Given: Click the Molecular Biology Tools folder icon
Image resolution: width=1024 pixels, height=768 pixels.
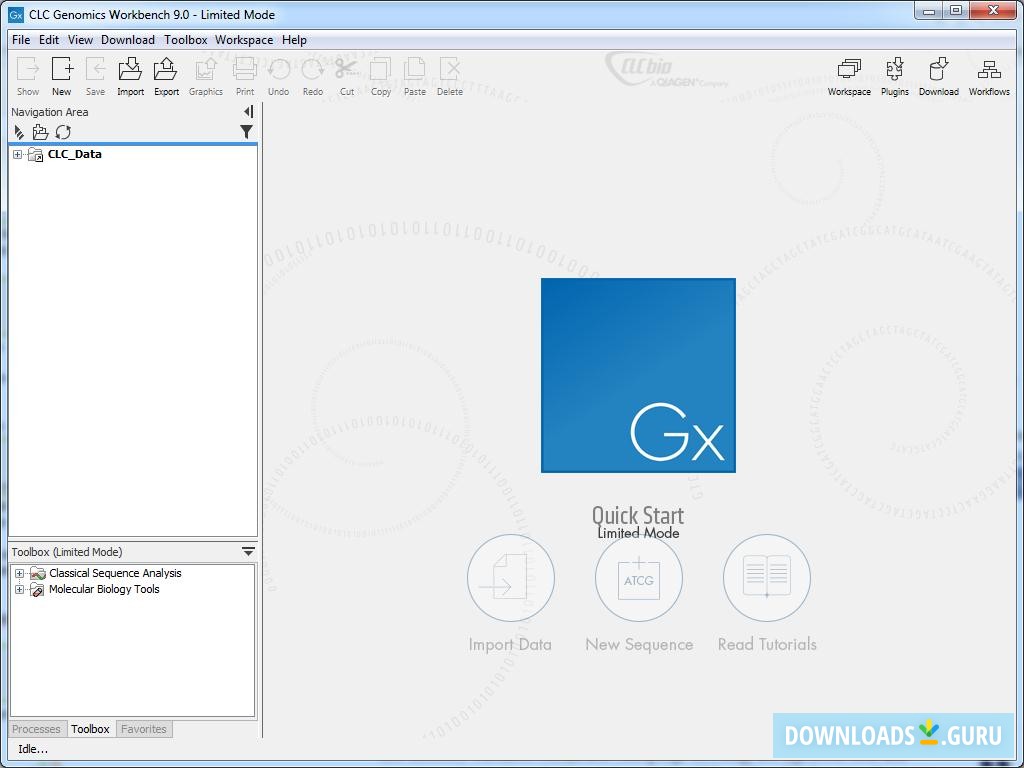Looking at the screenshot, I should click(38, 590).
